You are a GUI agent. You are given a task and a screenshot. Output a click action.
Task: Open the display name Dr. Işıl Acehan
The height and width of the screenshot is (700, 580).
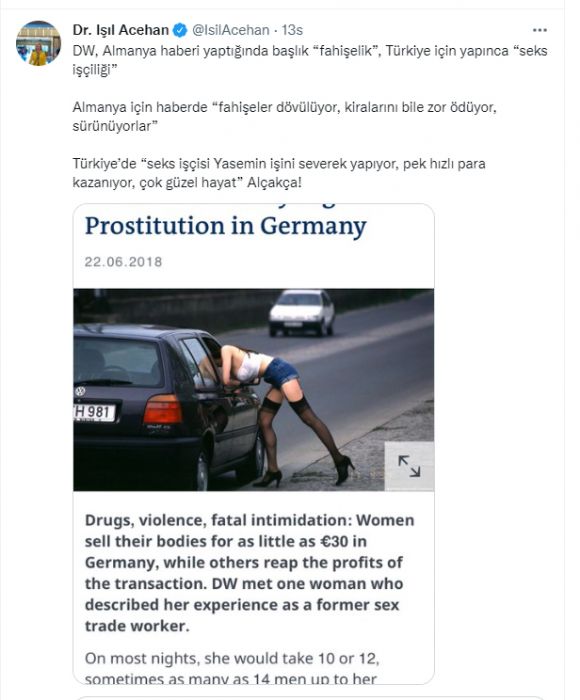[121, 30]
